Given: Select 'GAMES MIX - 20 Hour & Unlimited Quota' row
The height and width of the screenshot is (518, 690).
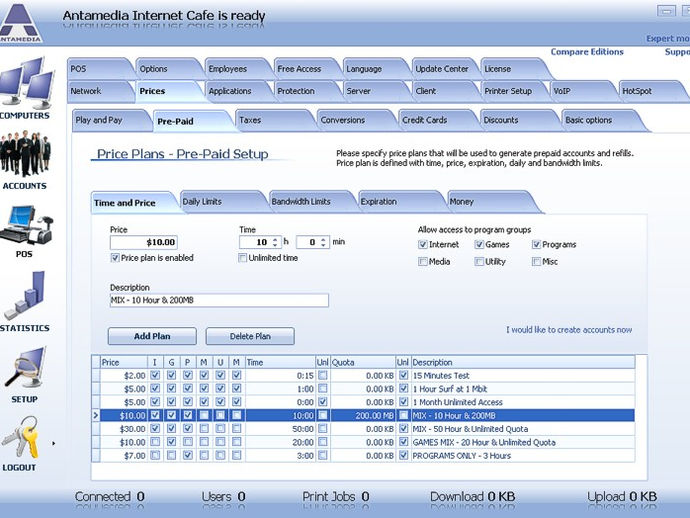Looking at the screenshot, I should point(363,442).
